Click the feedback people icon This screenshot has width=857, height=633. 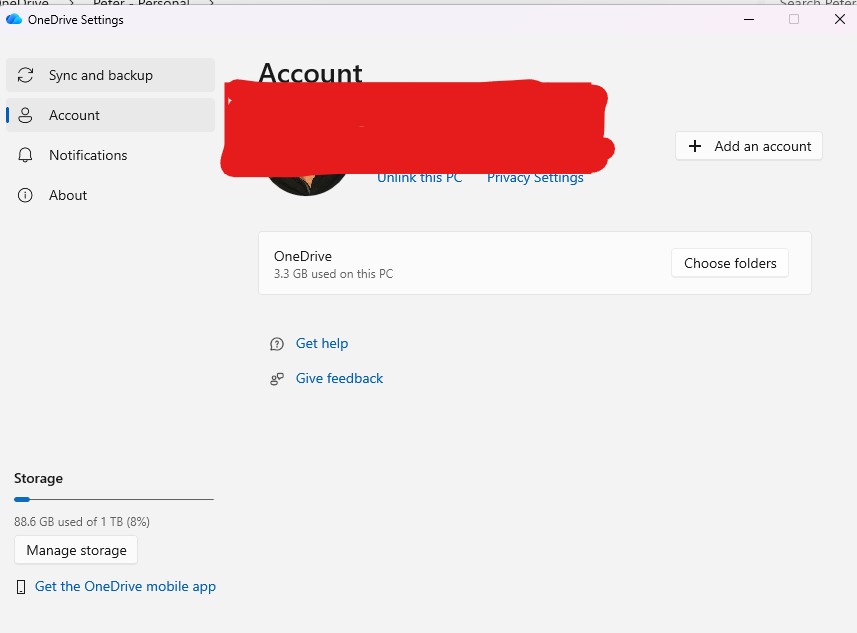click(277, 379)
